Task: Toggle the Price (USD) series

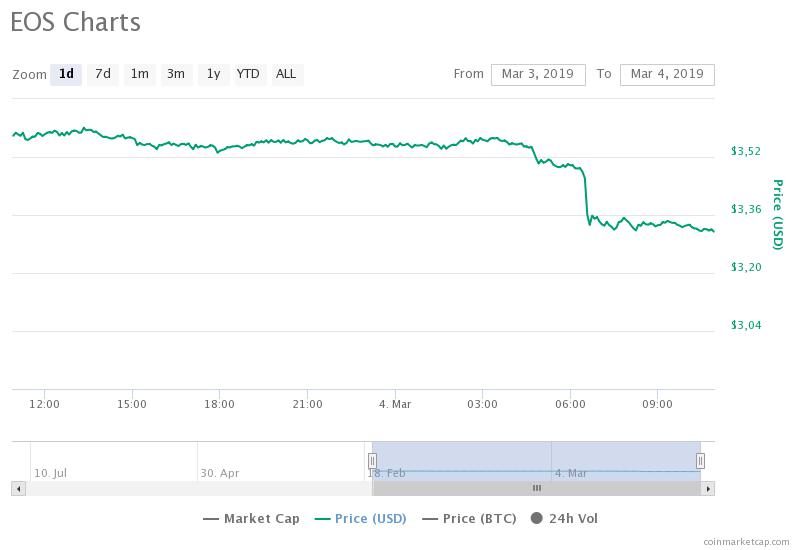Action: (362, 518)
